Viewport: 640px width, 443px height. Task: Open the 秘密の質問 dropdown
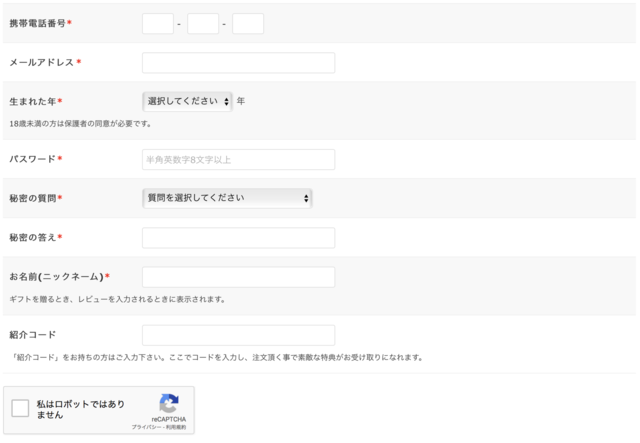[x=227, y=198]
